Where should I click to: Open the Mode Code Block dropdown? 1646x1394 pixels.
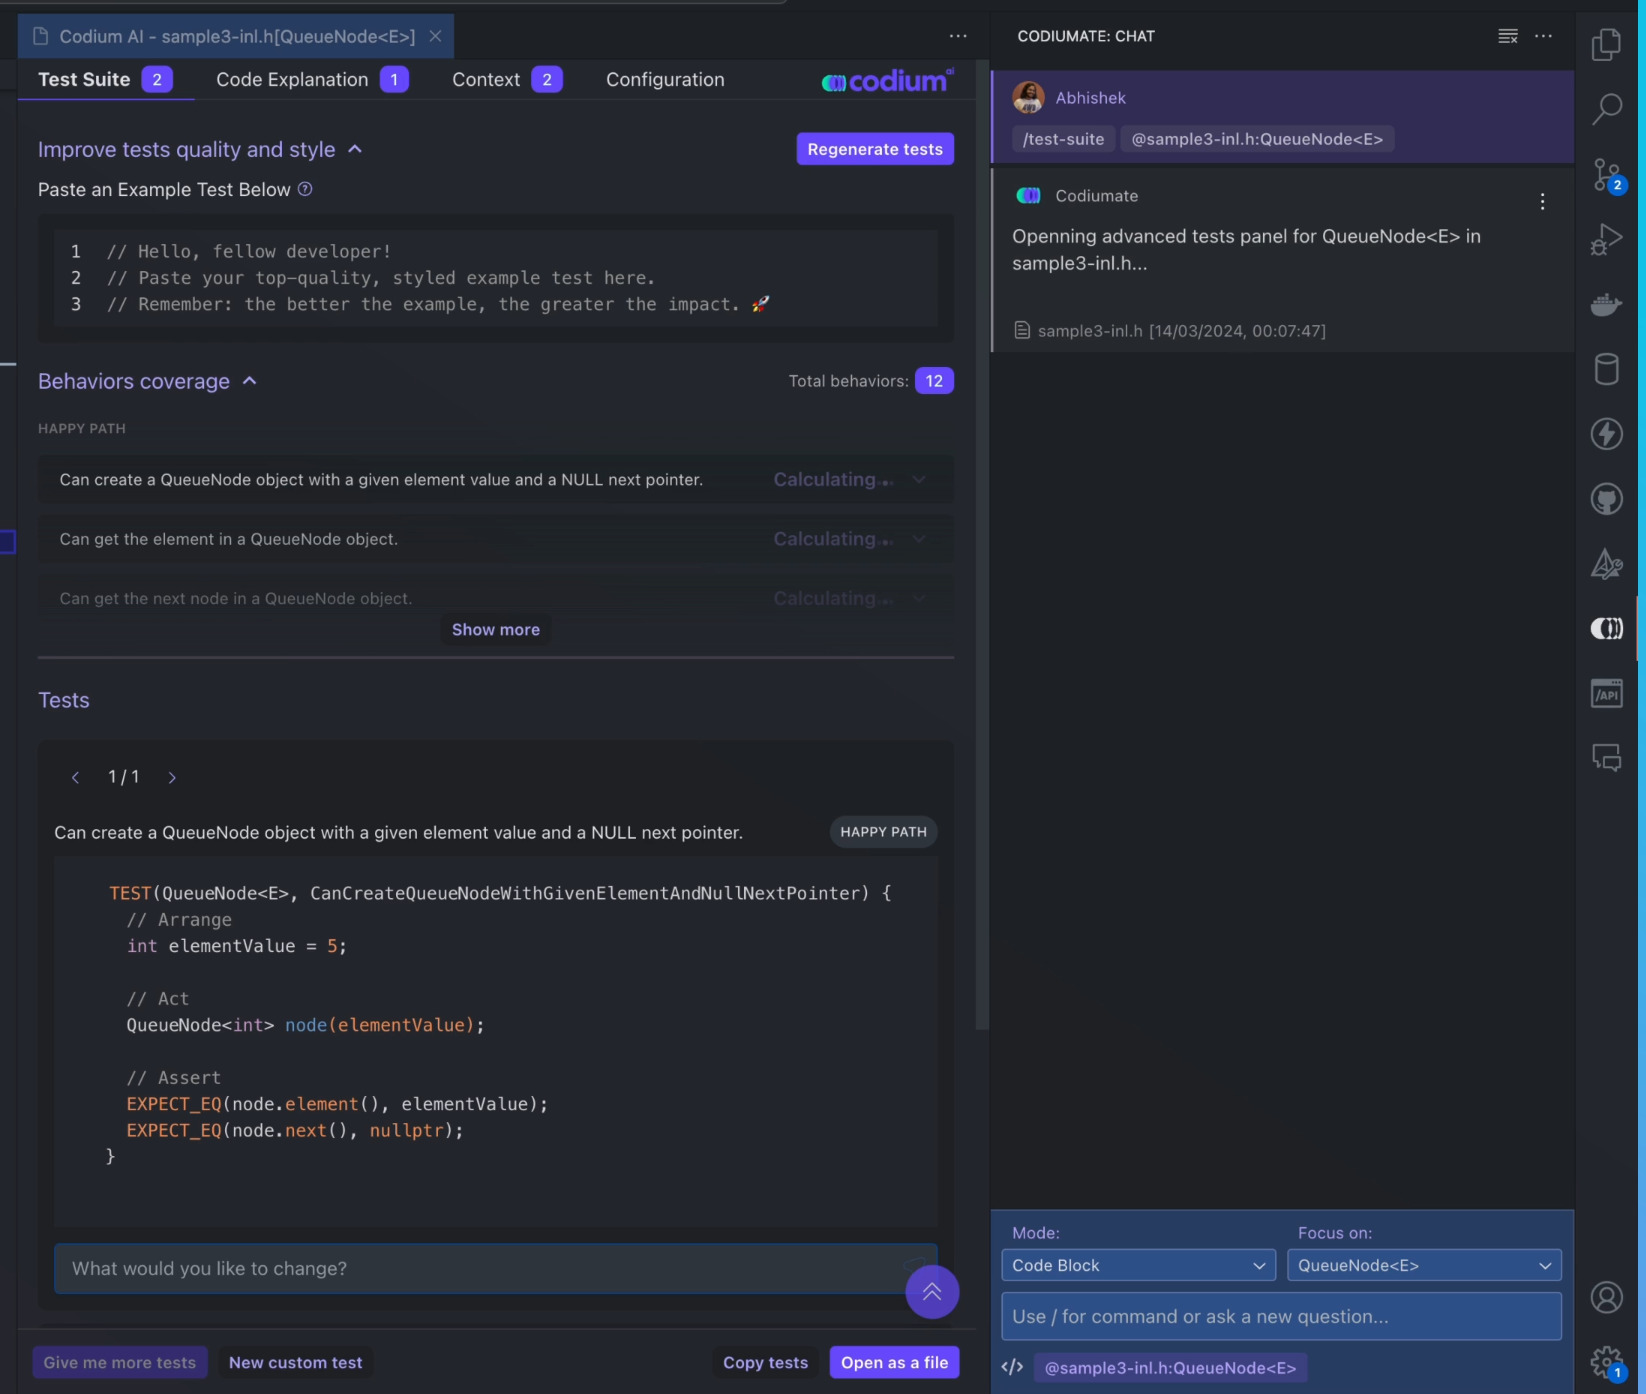click(1138, 1265)
